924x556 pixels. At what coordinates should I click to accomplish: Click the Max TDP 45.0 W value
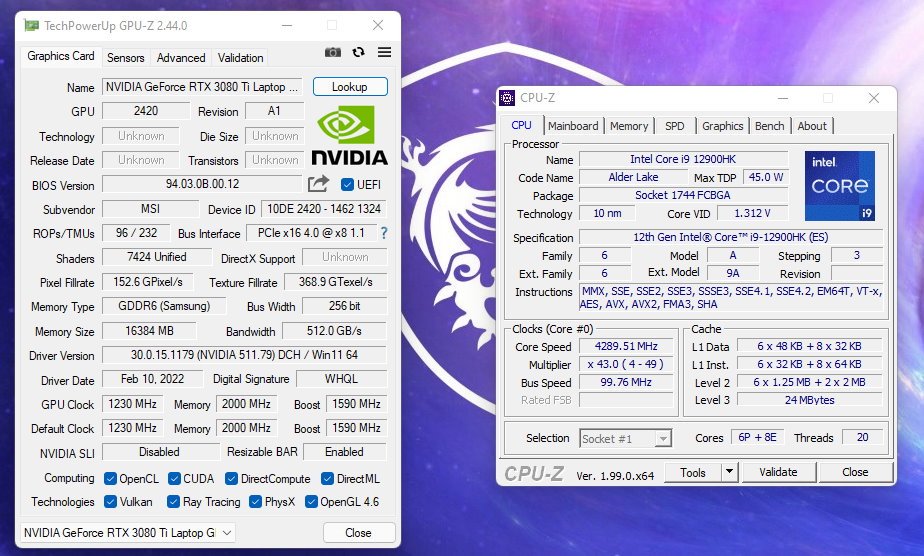pos(766,177)
